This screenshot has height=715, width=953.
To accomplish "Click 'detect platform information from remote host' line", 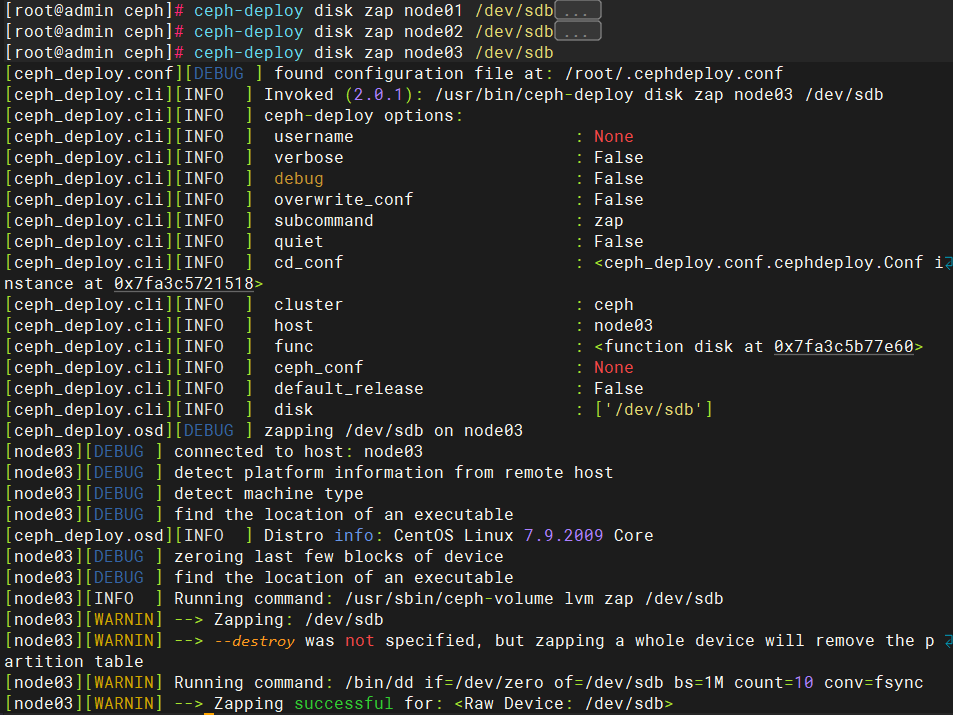I will [x=393, y=472].
